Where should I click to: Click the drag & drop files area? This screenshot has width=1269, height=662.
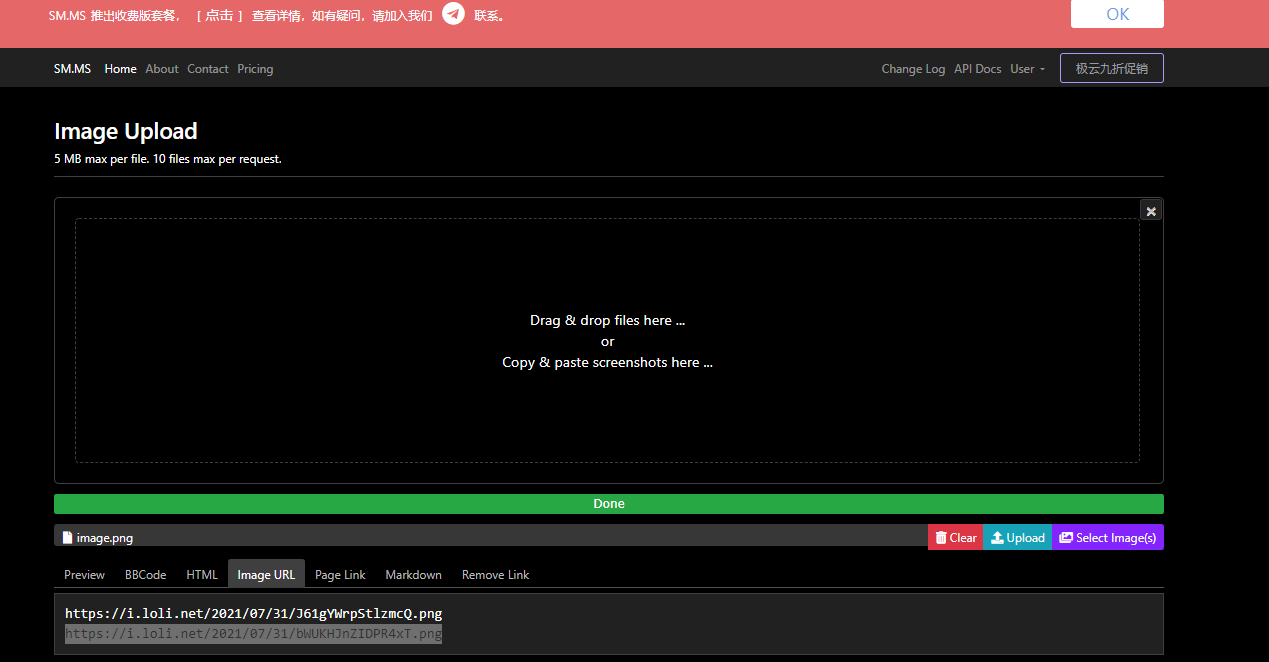pos(607,341)
